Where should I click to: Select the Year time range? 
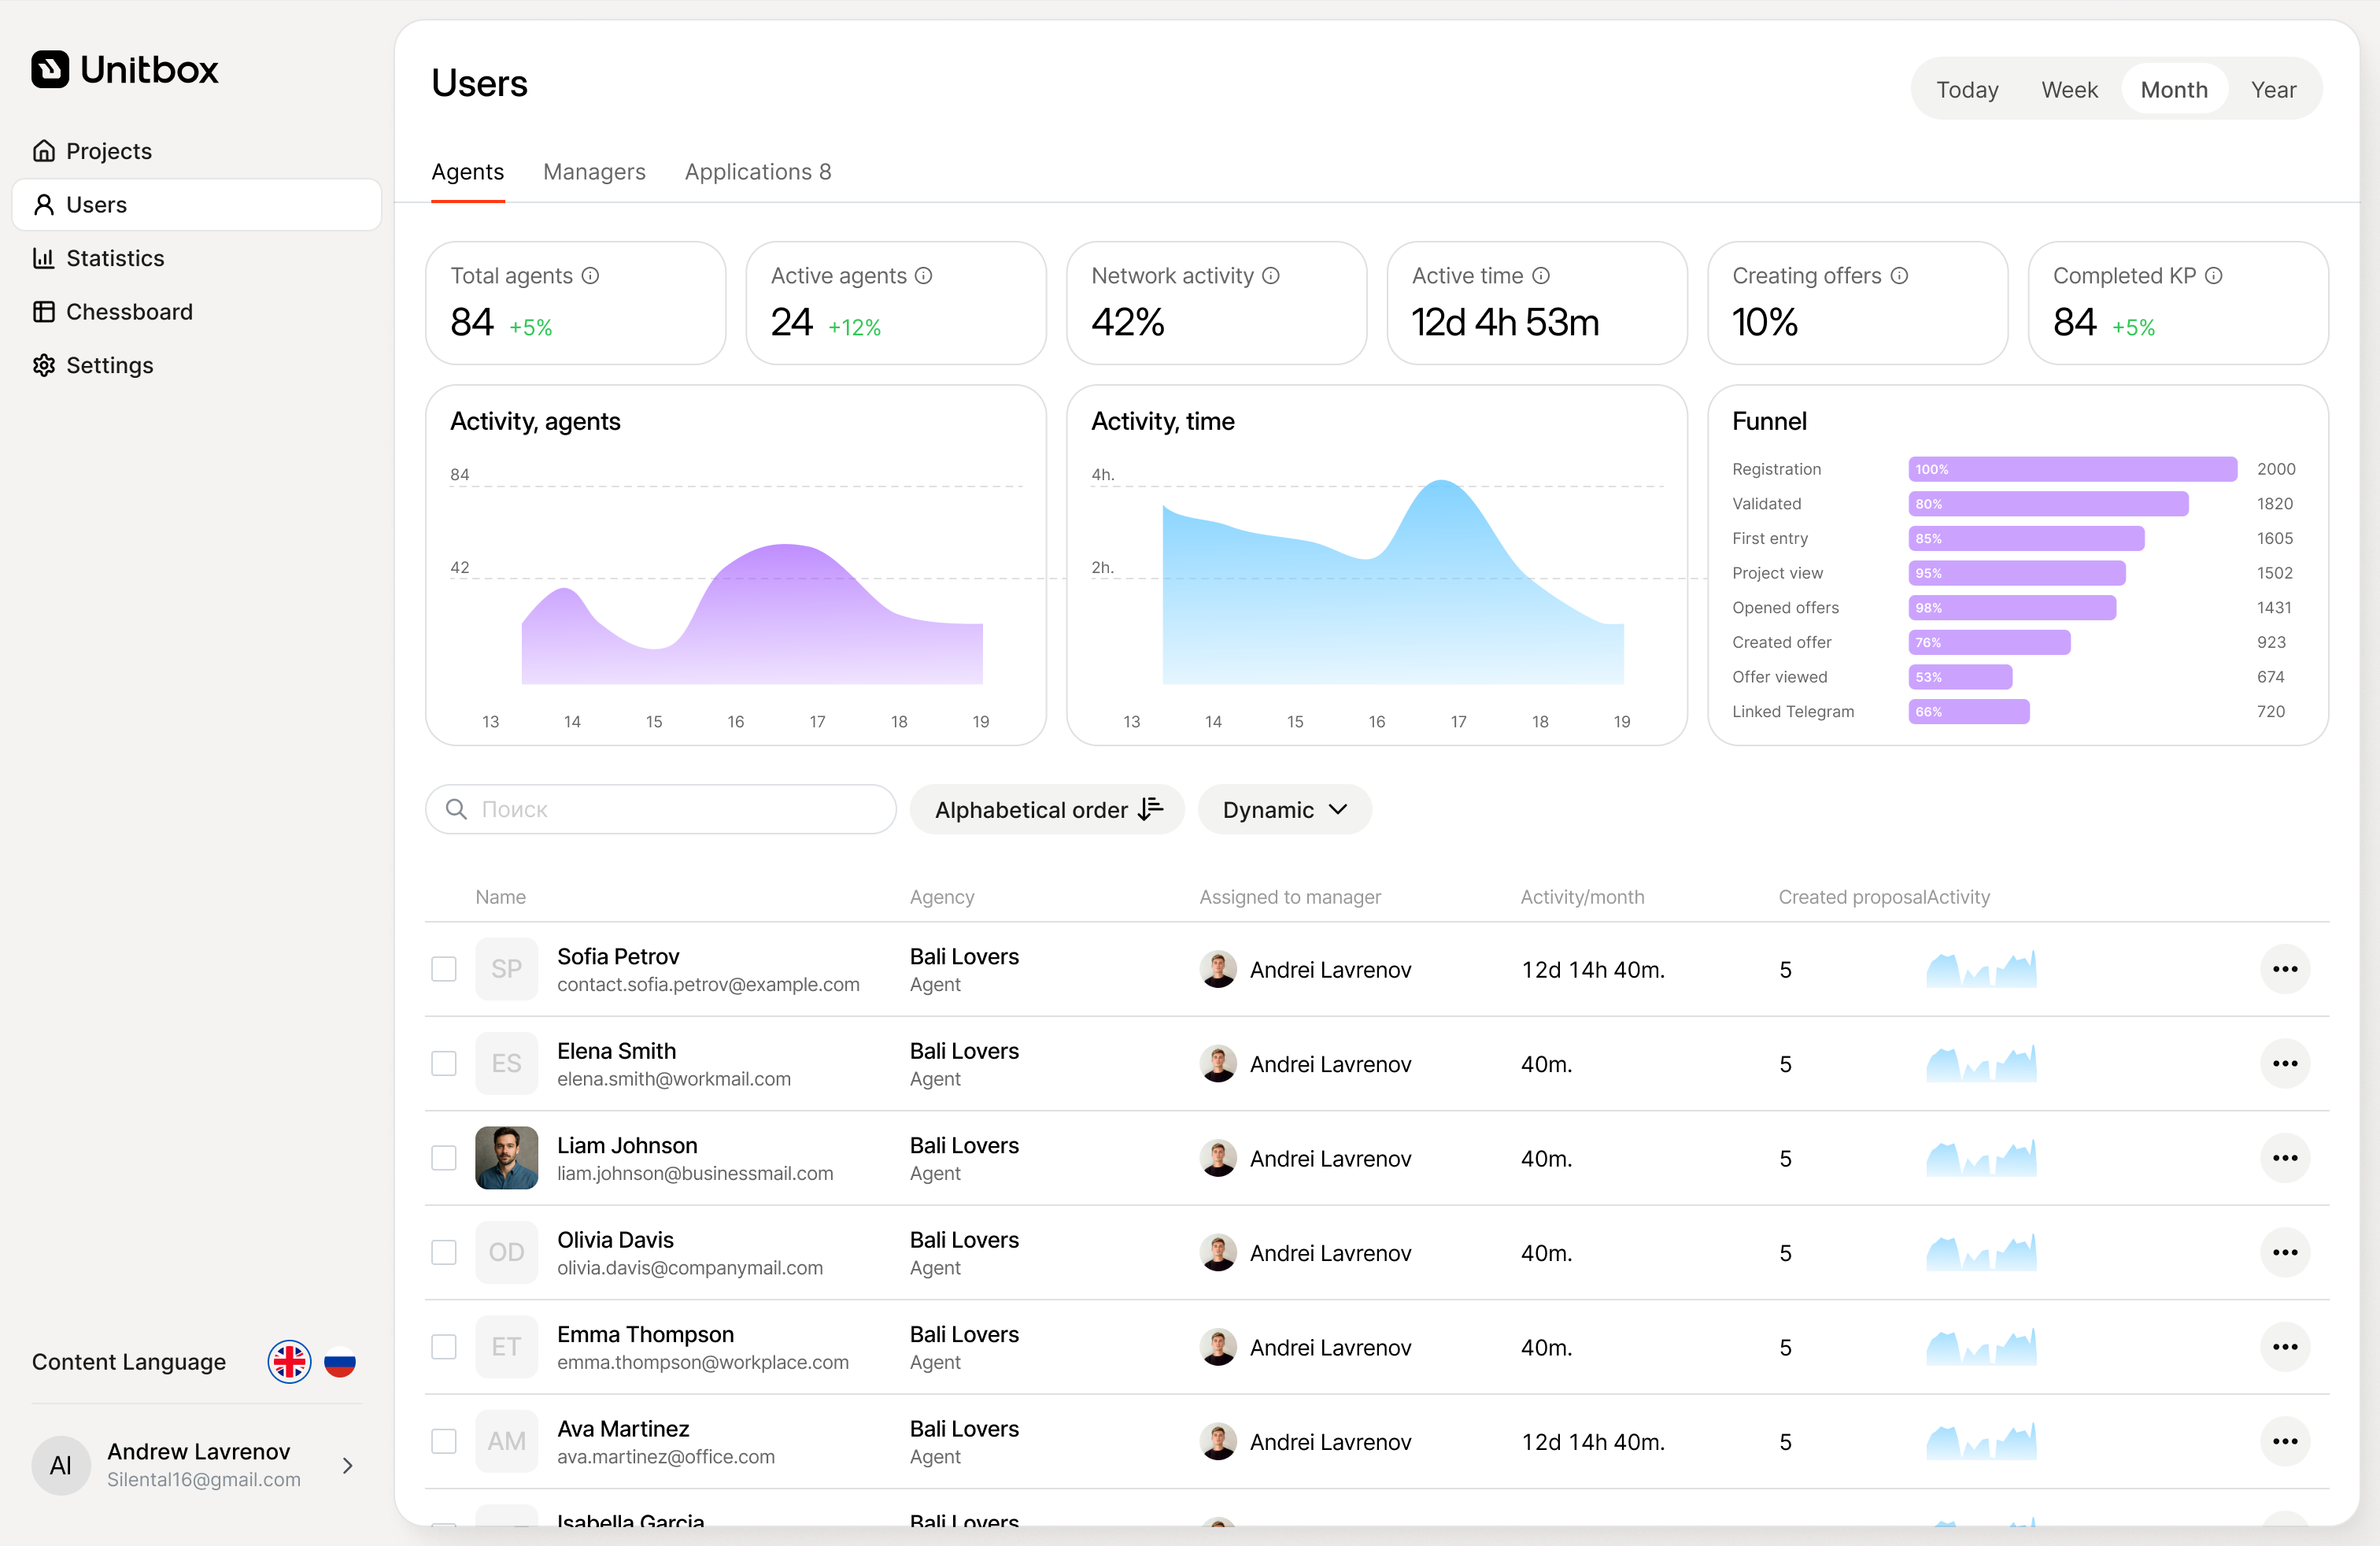pos(2273,90)
